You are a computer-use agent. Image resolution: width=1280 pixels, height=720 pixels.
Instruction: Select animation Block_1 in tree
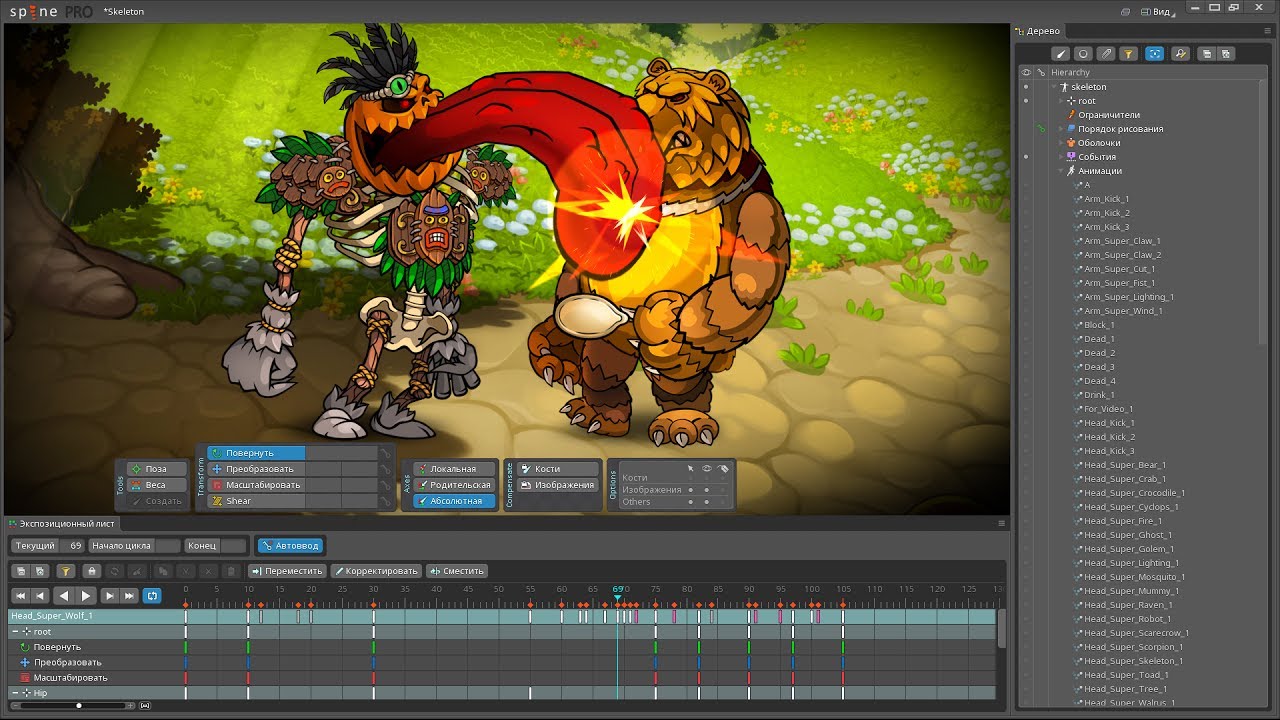pyautogui.click(x=1099, y=325)
